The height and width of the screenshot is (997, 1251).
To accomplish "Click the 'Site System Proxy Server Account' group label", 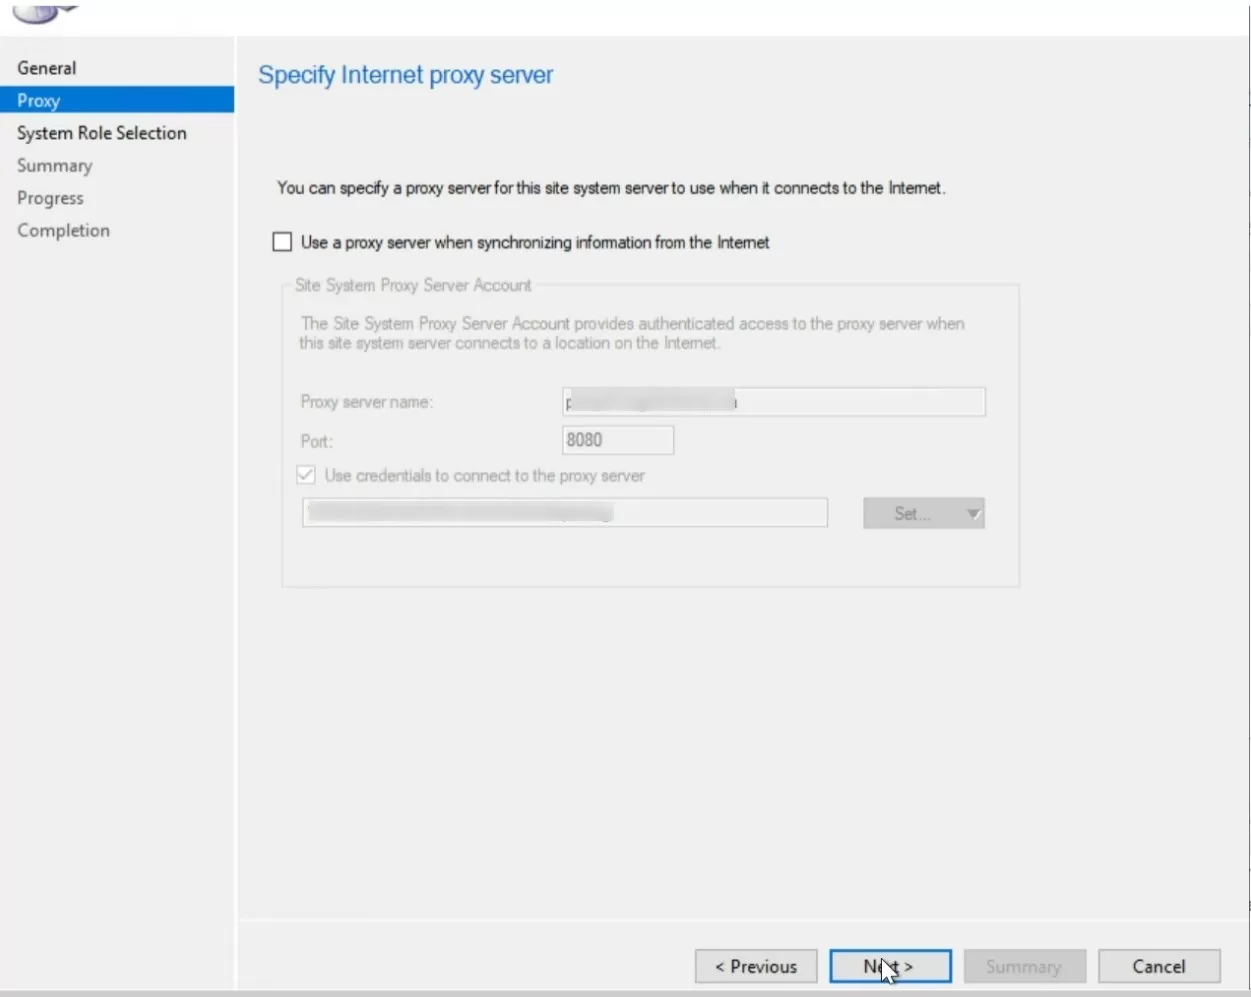I will coord(413,285).
